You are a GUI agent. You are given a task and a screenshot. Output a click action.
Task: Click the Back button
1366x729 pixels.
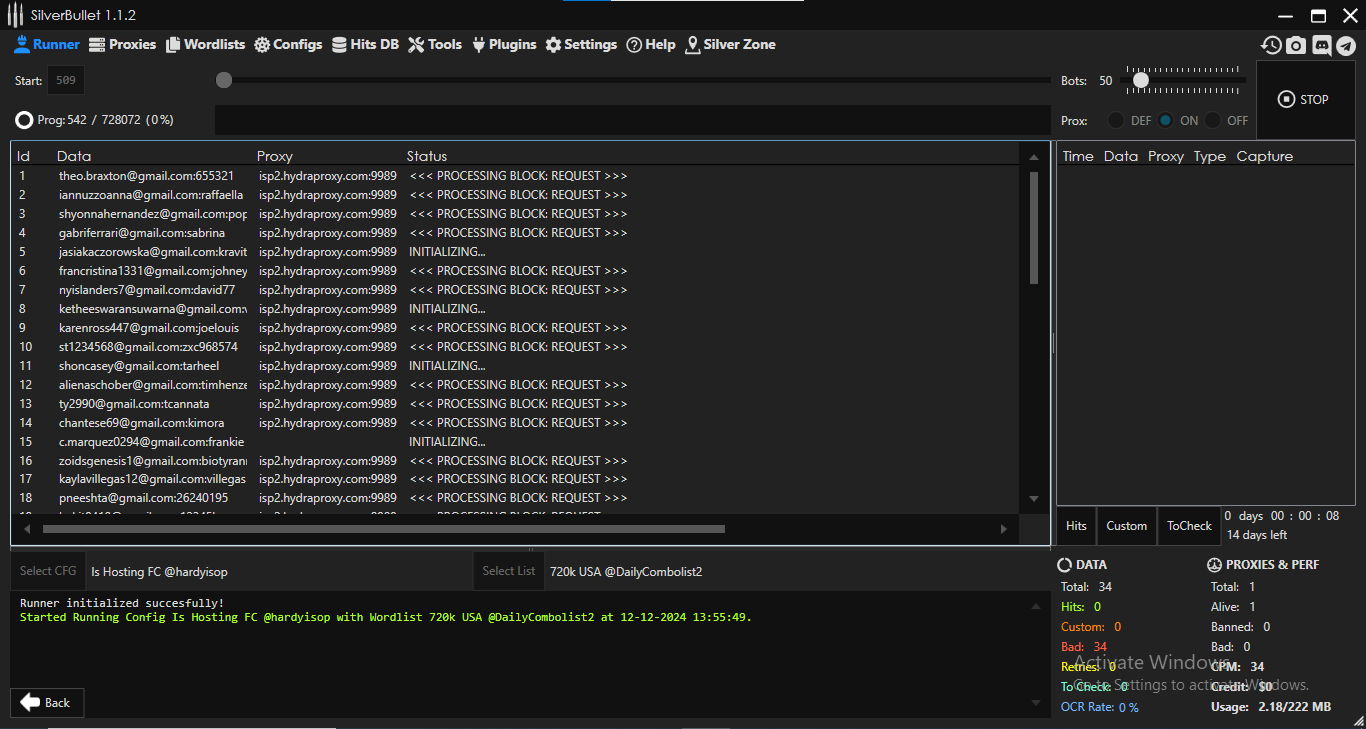[x=47, y=703]
